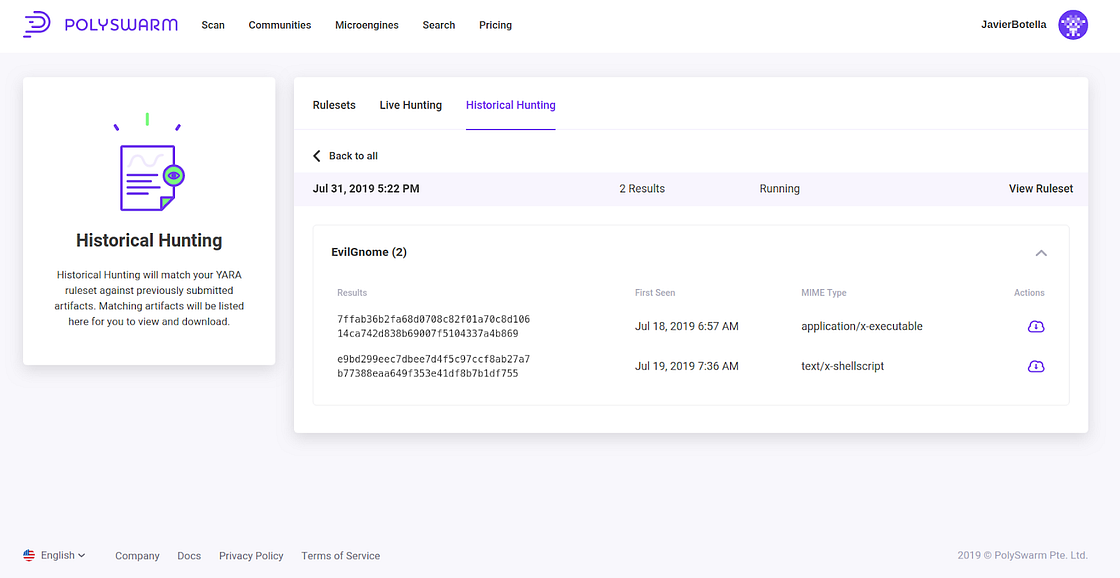
Task: Open the Privacy Policy link
Action: pyautogui.click(x=251, y=556)
